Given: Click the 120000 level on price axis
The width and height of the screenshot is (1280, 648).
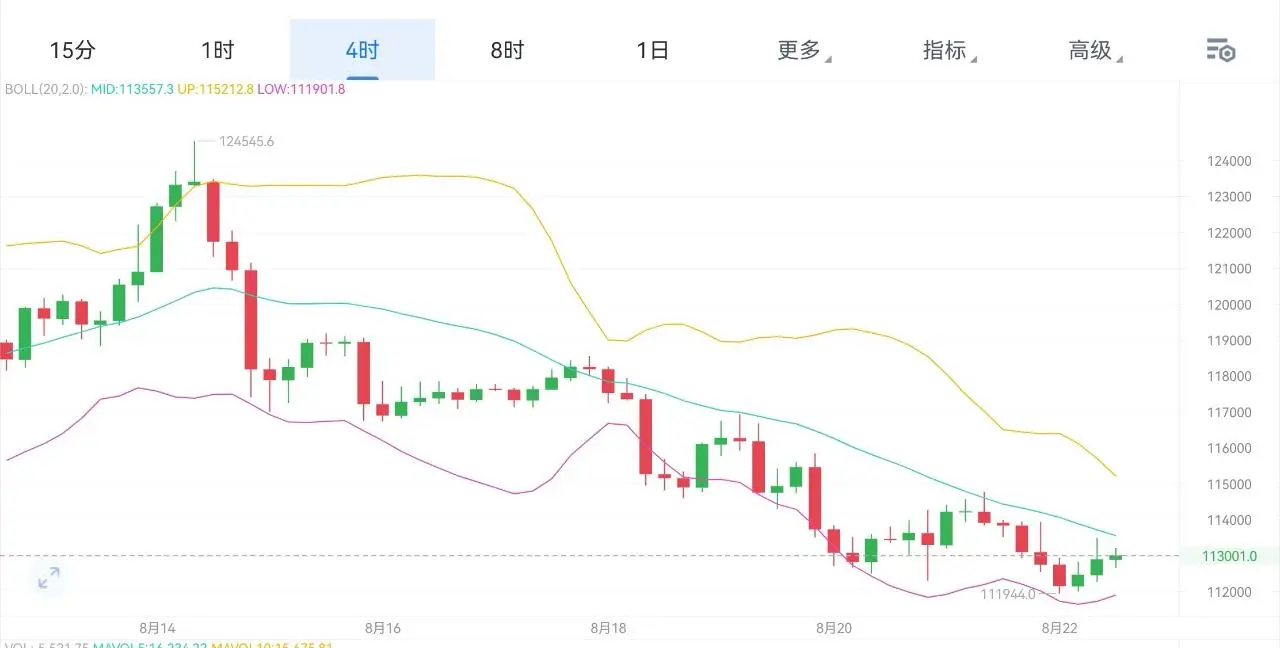Looking at the screenshot, I should tap(1228, 305).
